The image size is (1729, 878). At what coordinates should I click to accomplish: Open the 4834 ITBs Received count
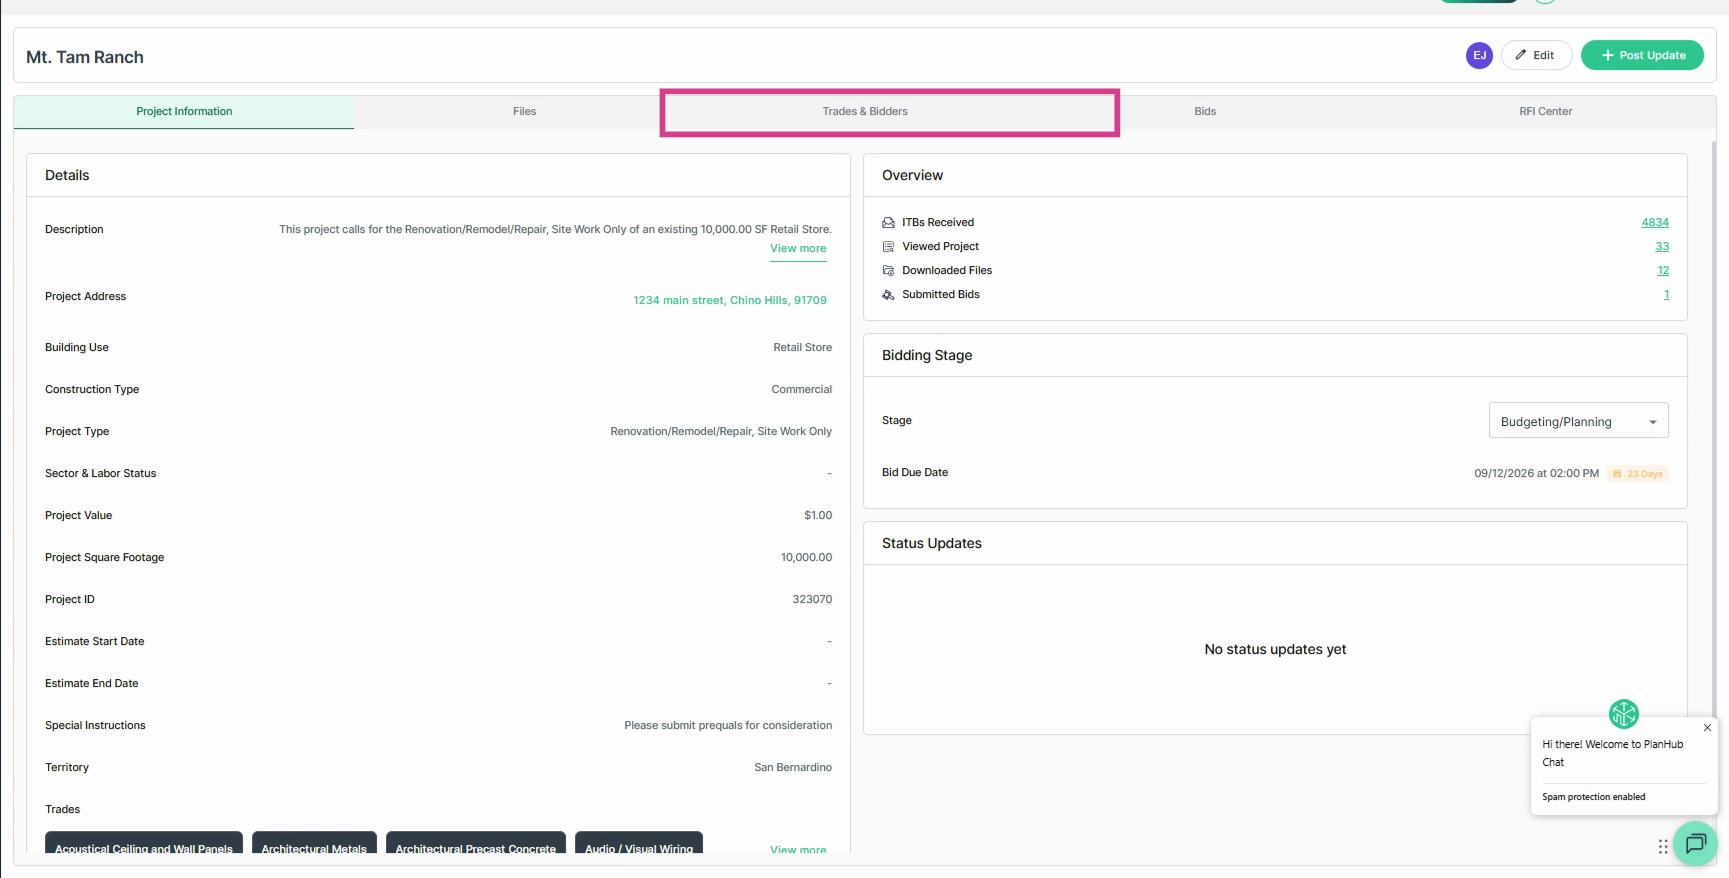pyautogui.click(x=1655, y=223)
